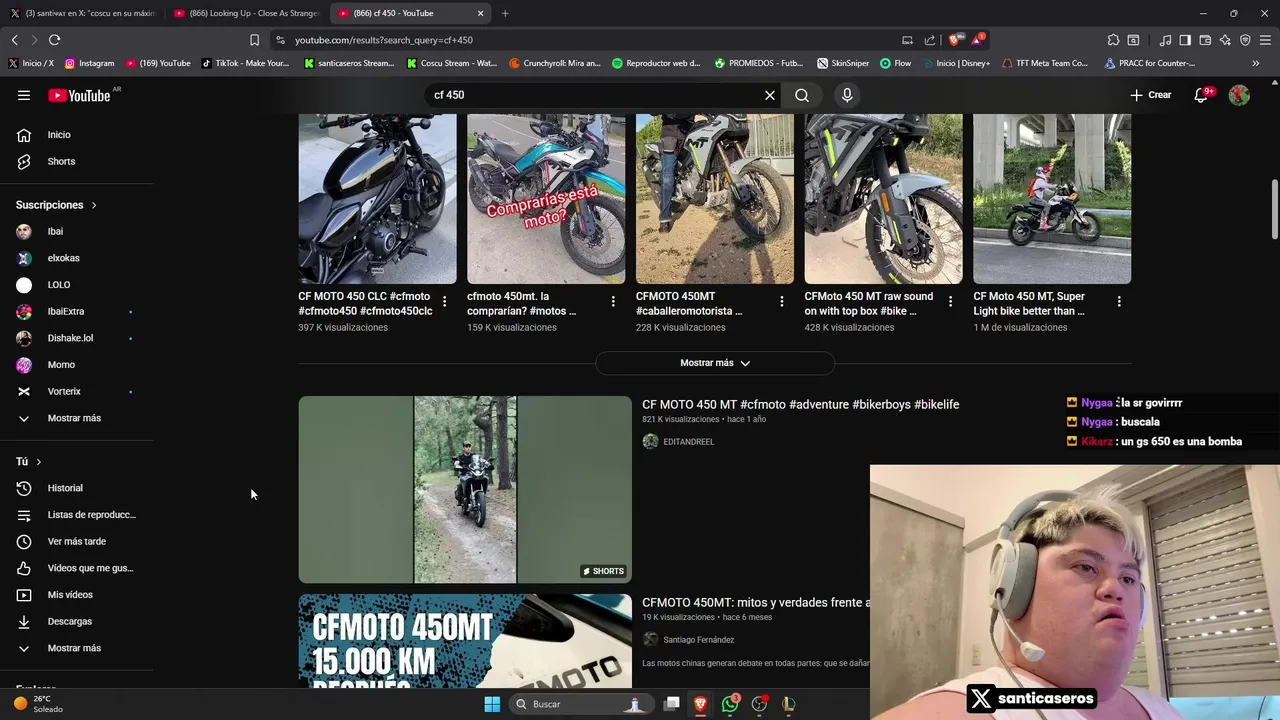Close the cf 450 - YouTube tab
Screen dimensions: 1280x720
[480, 13]
